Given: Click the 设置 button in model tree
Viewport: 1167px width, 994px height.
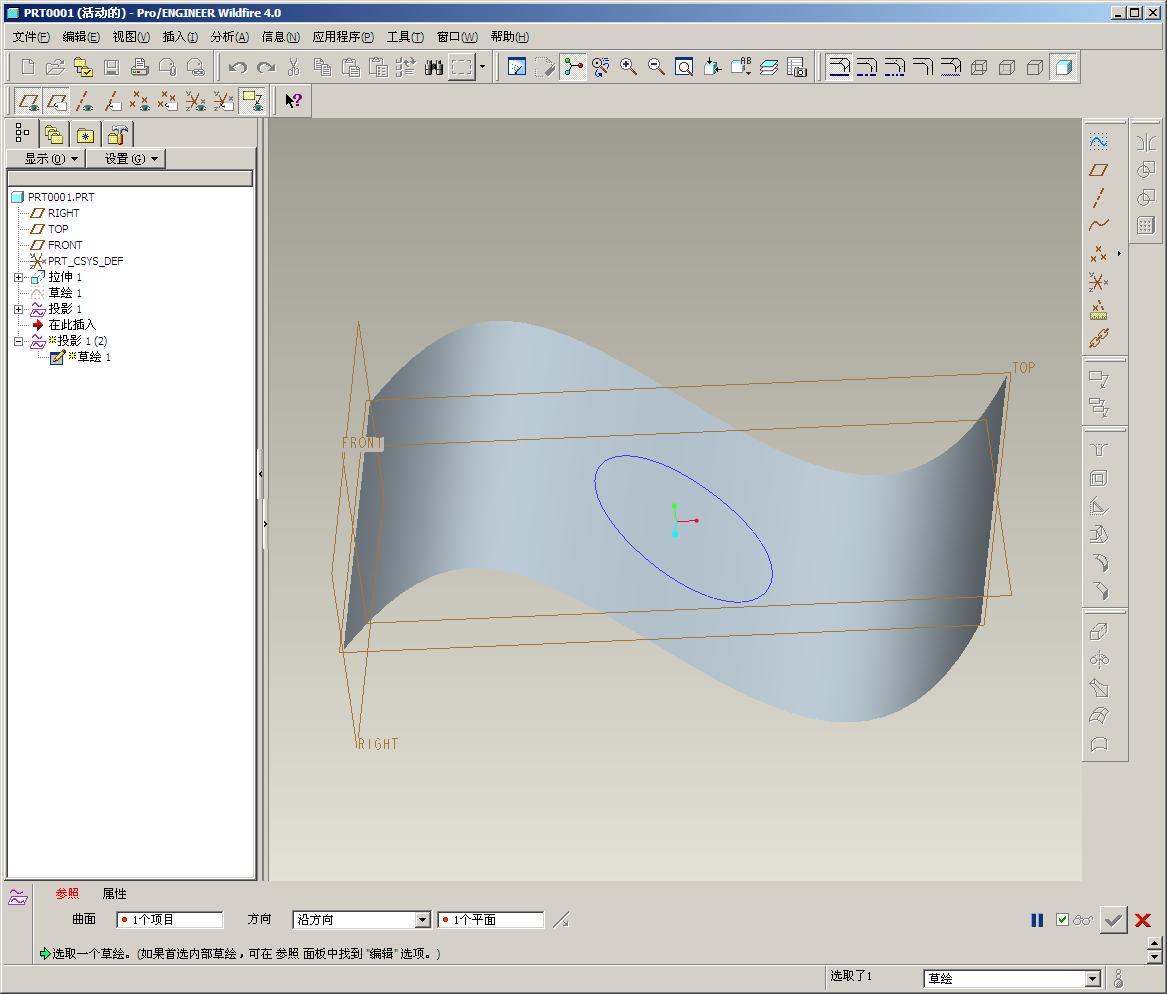Looking at the screenshot, I should [x=126, y=159].
